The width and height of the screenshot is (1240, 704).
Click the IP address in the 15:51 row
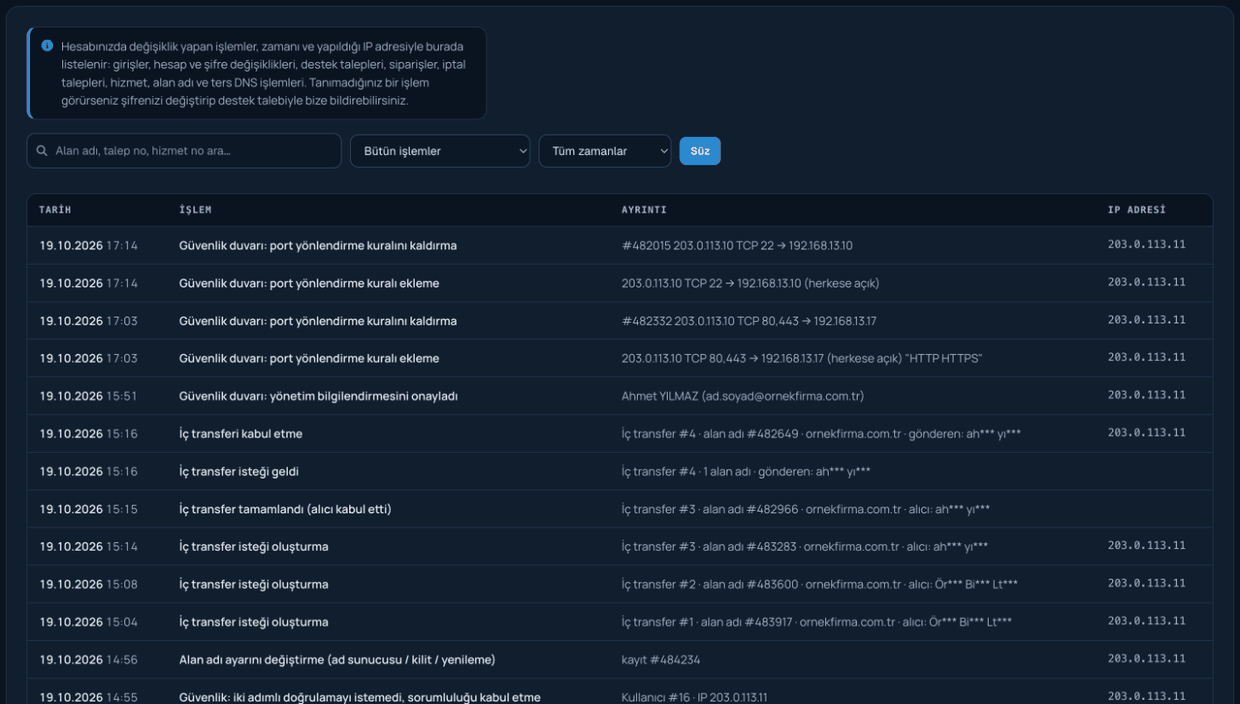1146,395
